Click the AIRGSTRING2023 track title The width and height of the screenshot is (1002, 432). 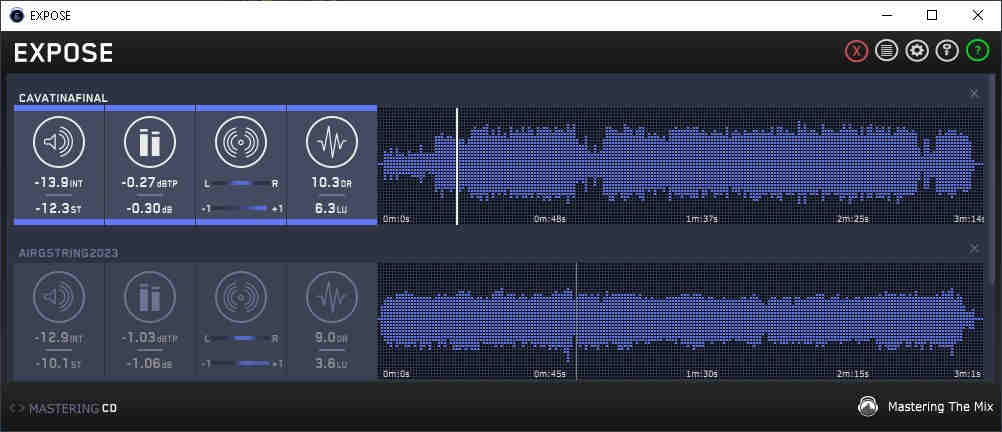[68, 253]
